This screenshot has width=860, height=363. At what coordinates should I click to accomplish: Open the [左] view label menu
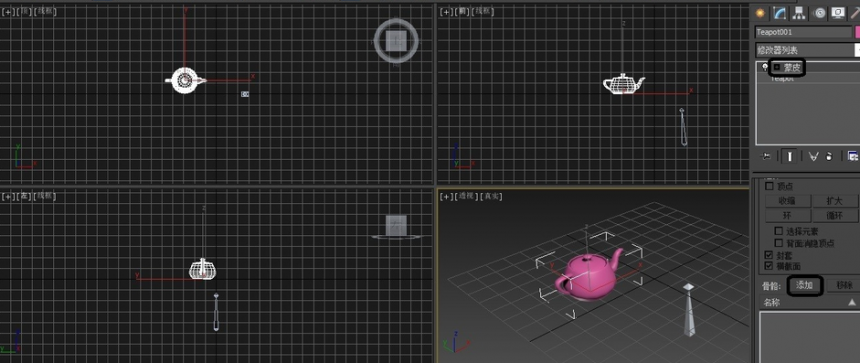pyautogui.click(x=25, y=196)
